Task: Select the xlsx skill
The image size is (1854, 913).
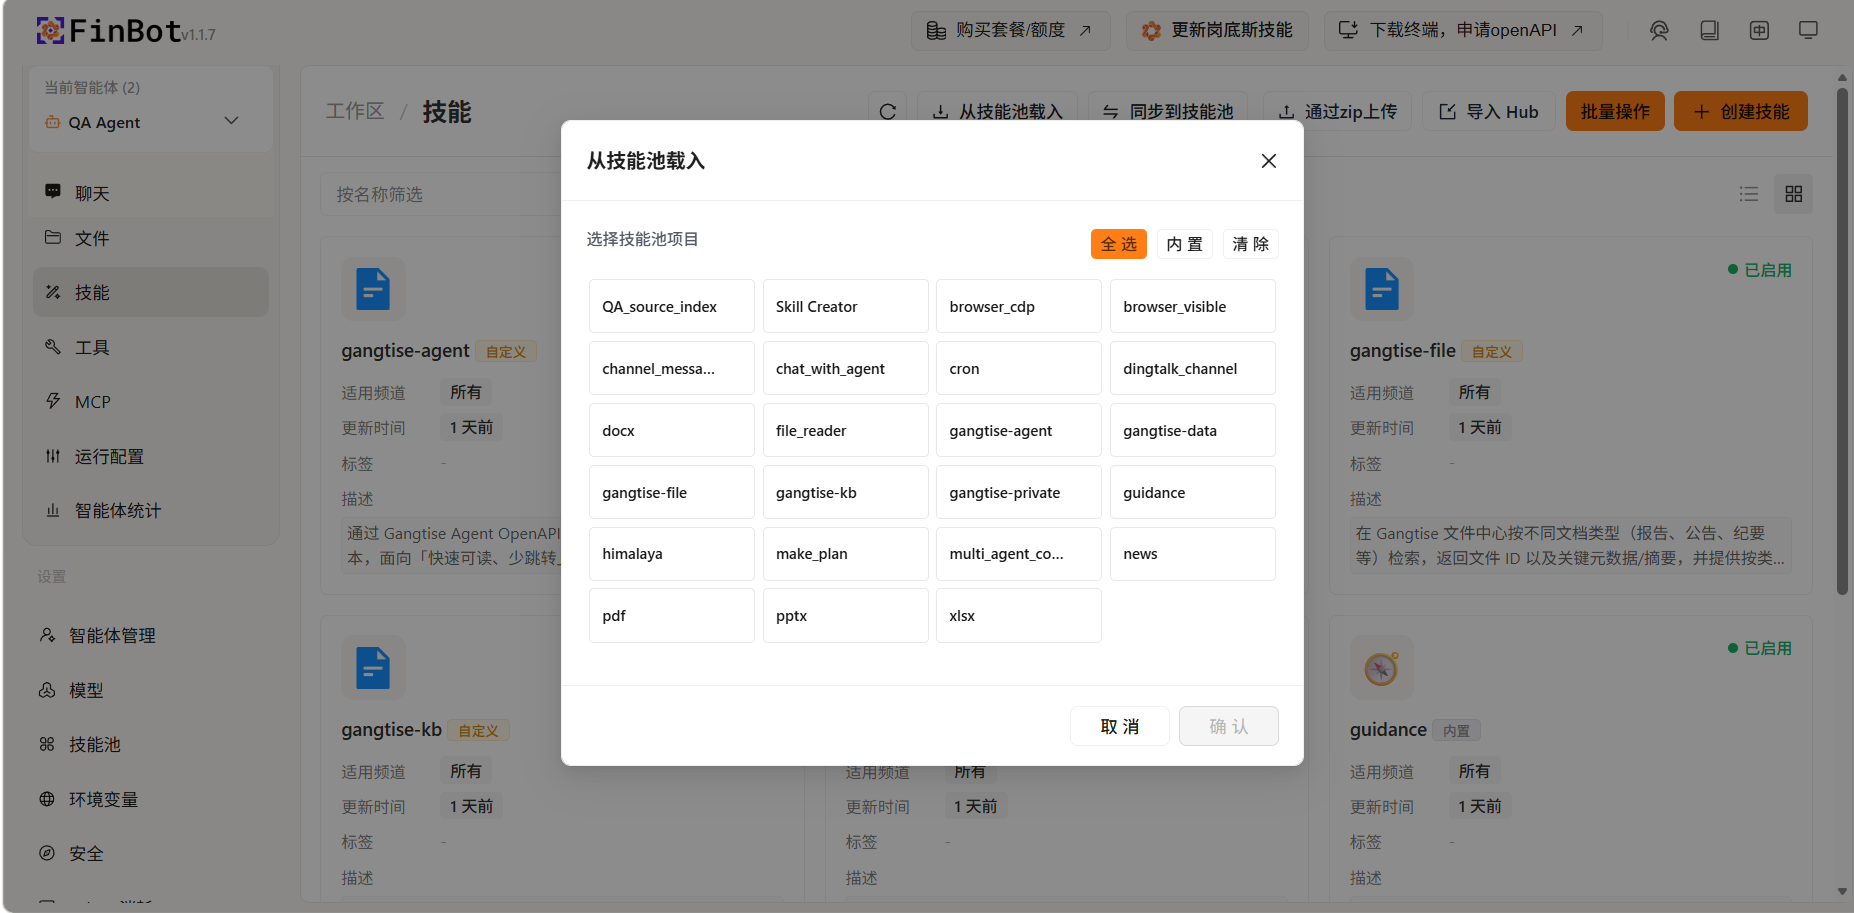Action: [x=1019, y=615]
